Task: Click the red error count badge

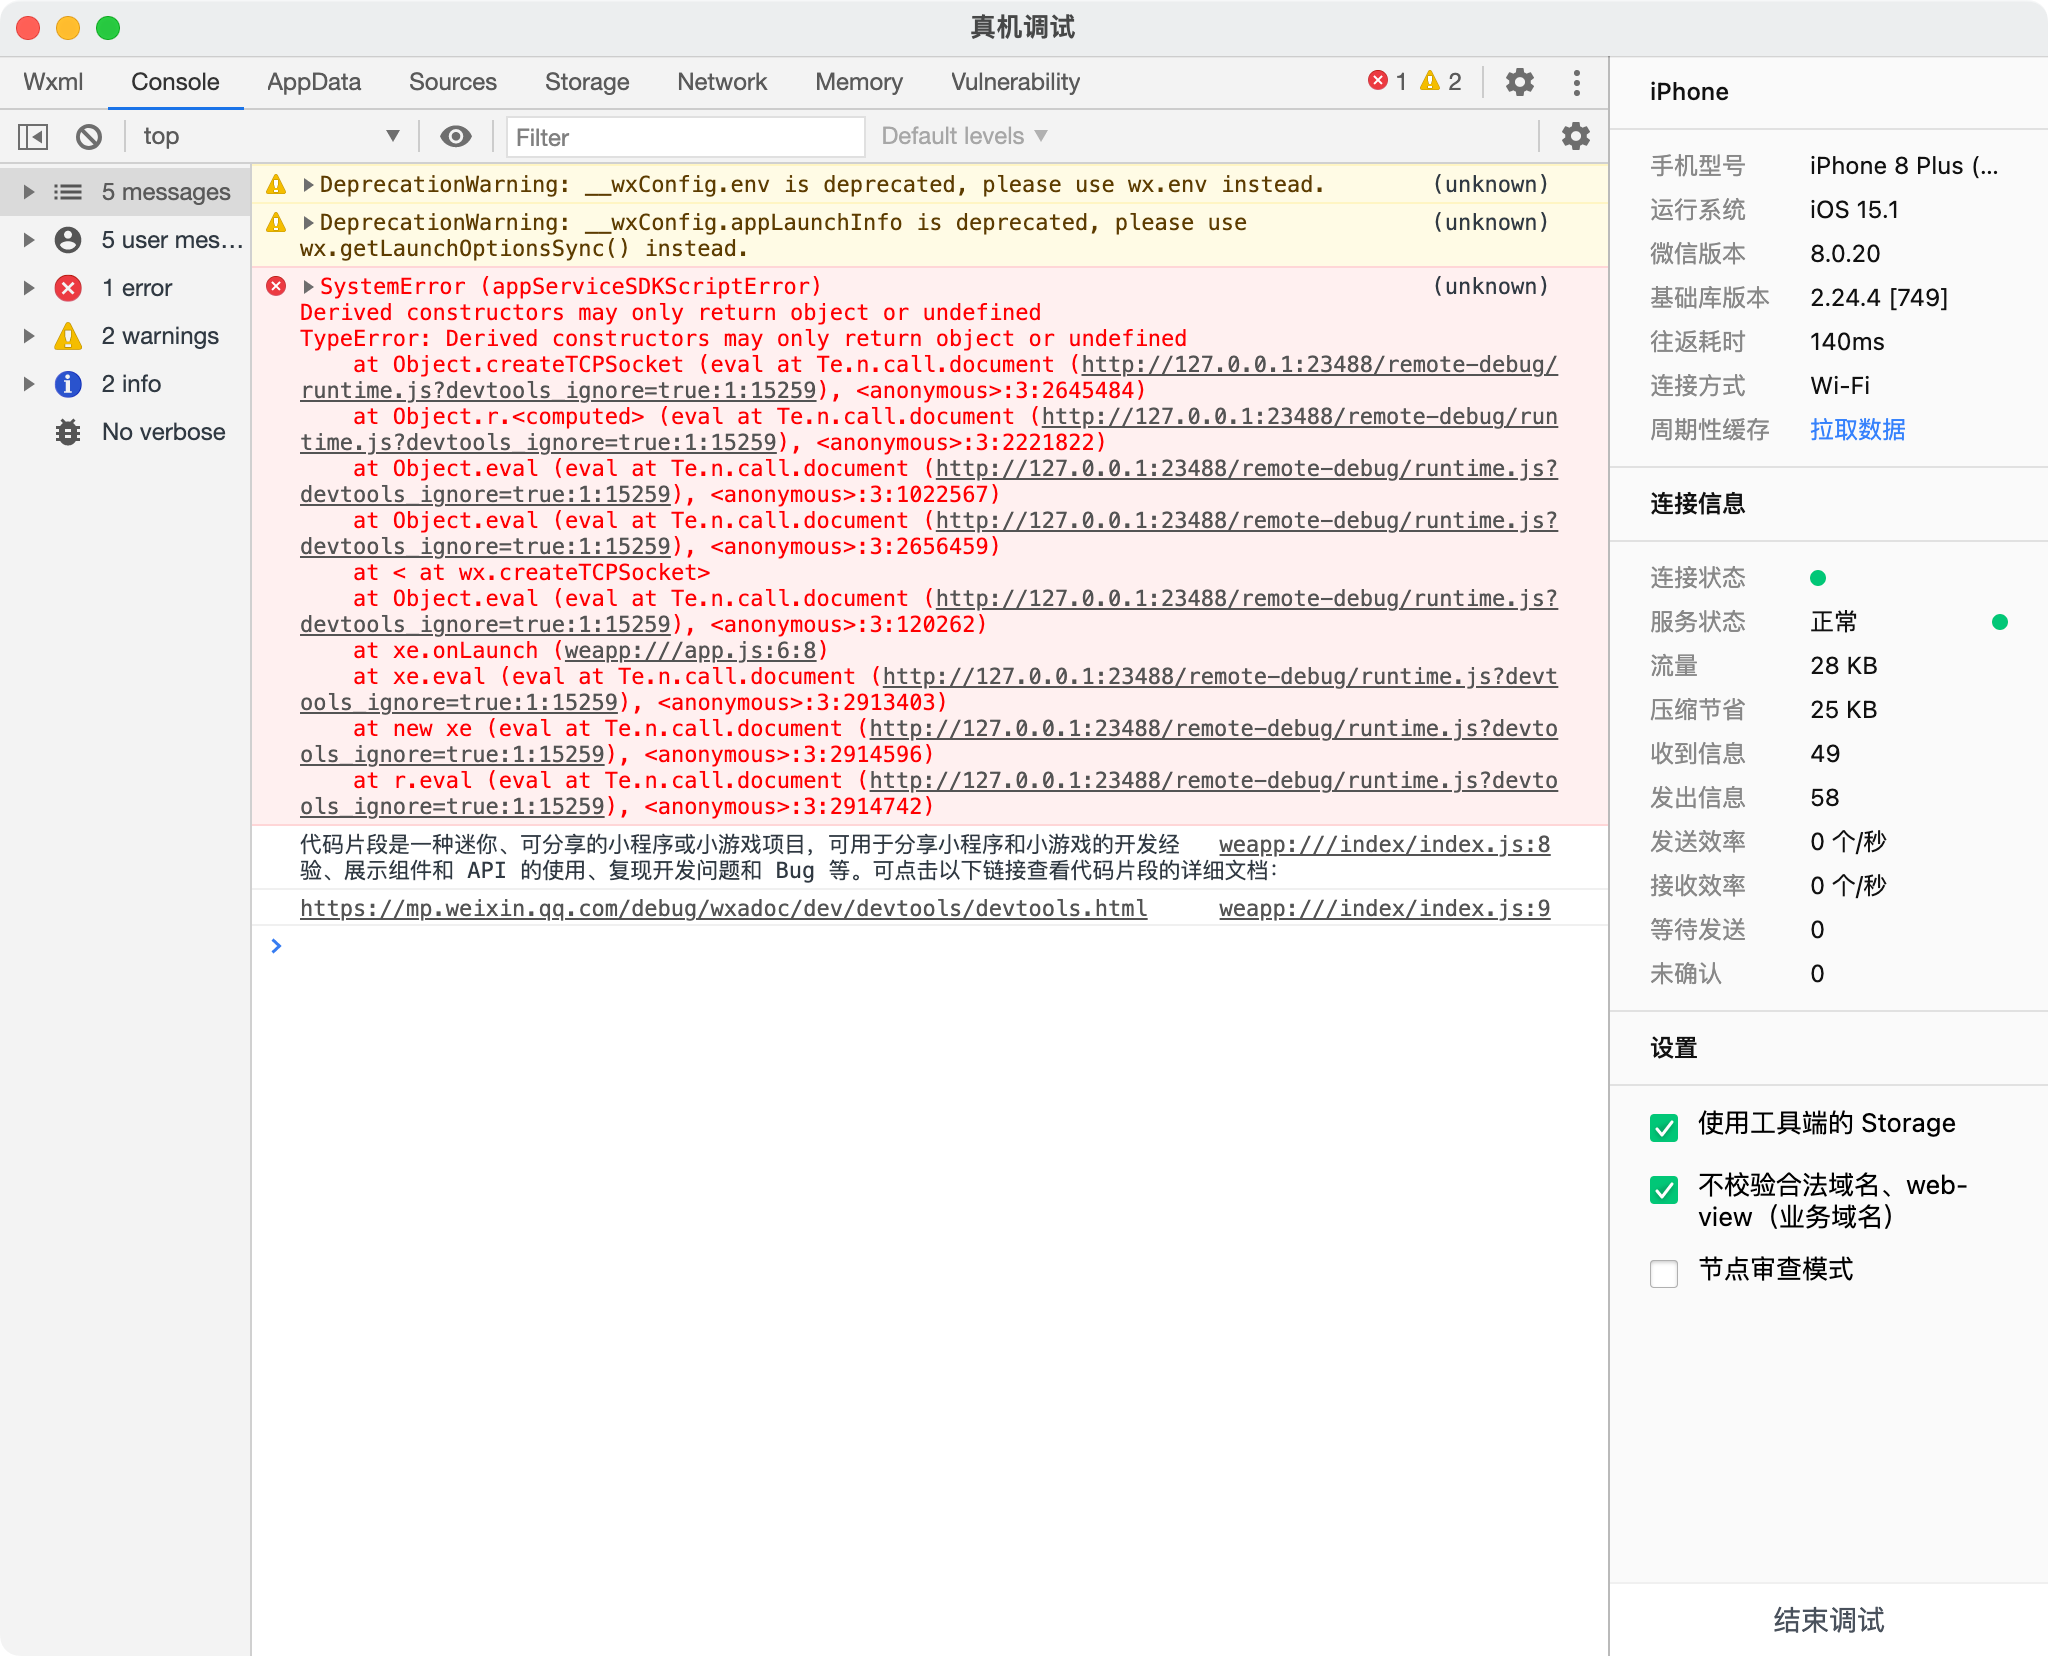Action: [1387, 81]
